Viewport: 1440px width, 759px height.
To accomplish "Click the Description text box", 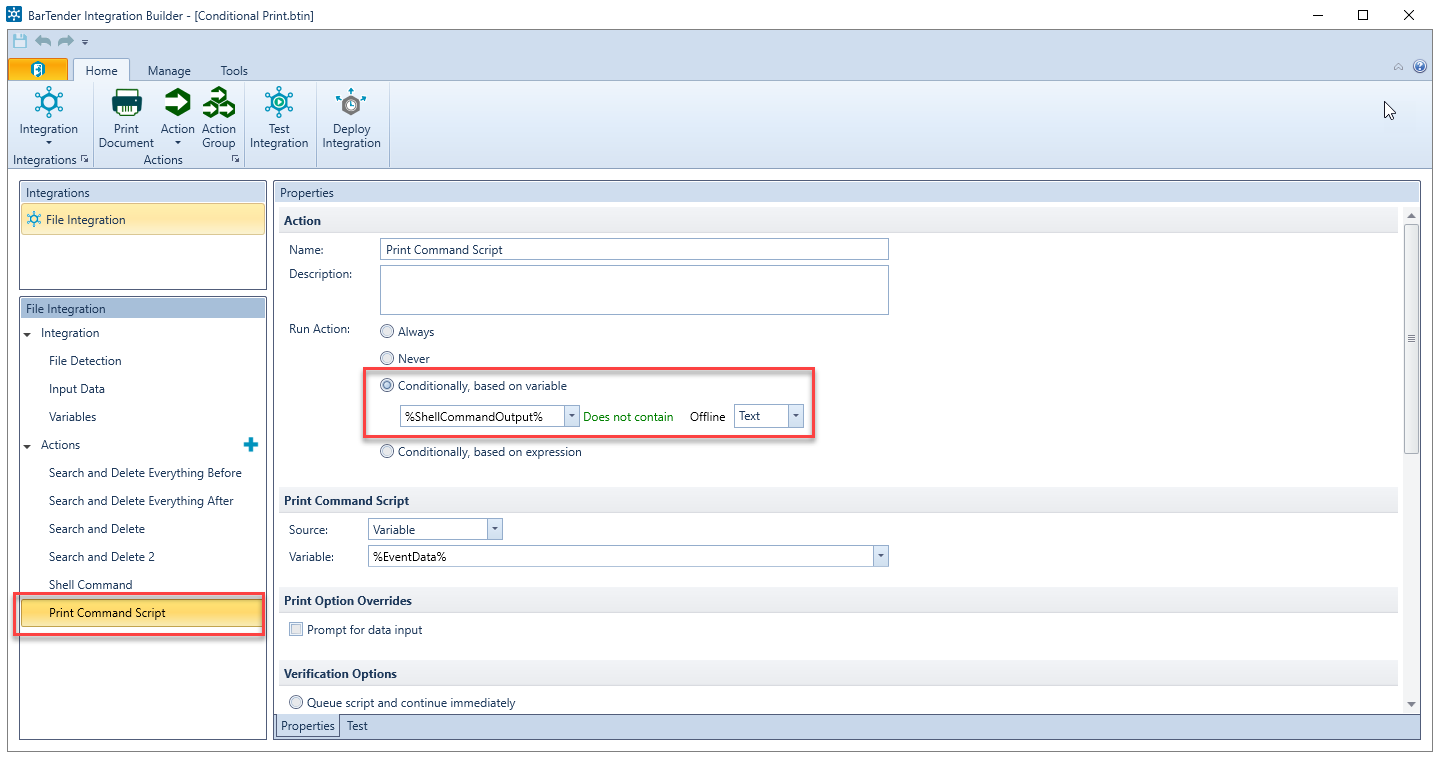I will (634, 290).
